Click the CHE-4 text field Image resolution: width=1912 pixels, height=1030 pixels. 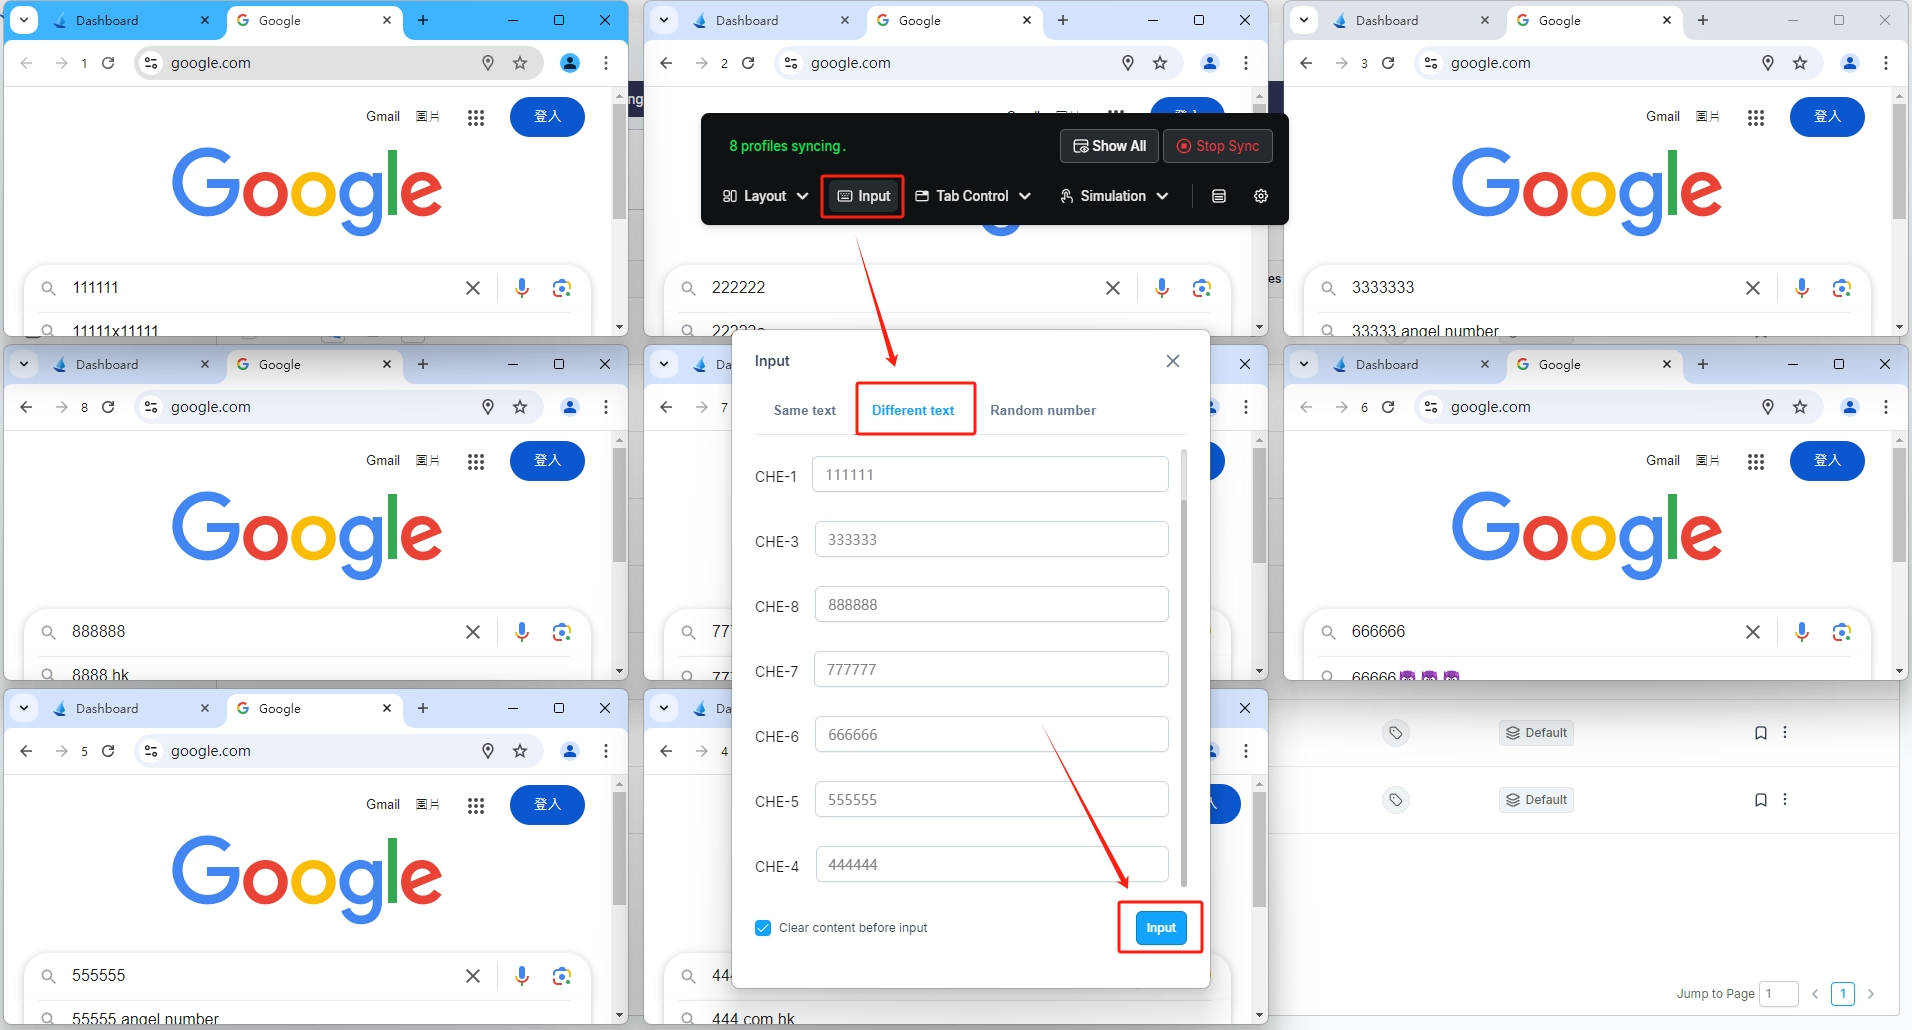pos(992,865)
